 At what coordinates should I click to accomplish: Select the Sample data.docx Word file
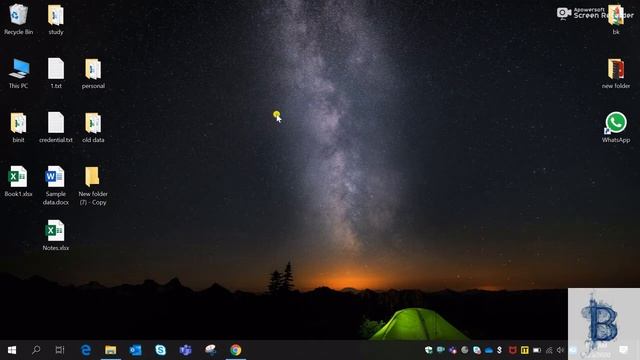click(x=56, y=185)
